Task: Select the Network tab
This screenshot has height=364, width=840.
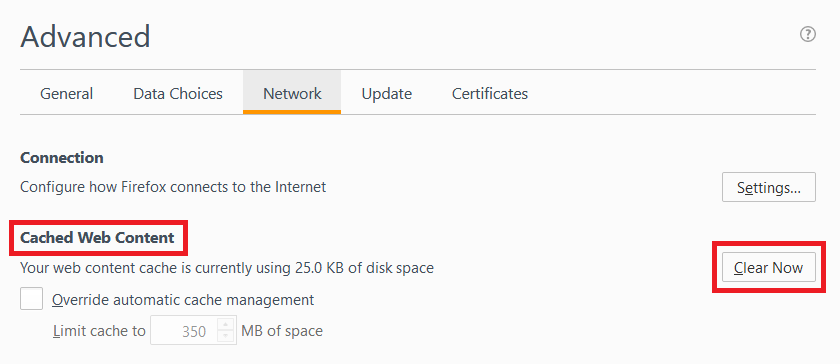Action: click(292, 92)
